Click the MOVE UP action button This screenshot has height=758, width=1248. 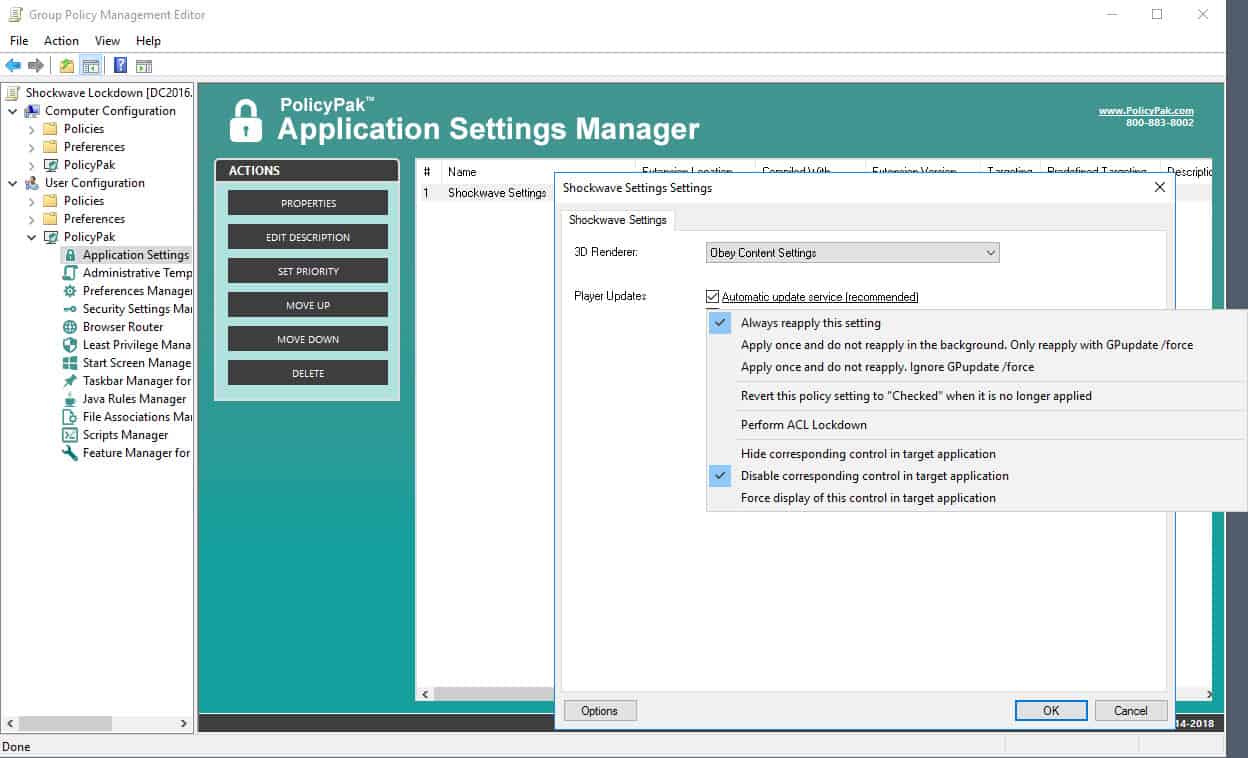pyautogui.click(x=308, y=305)
